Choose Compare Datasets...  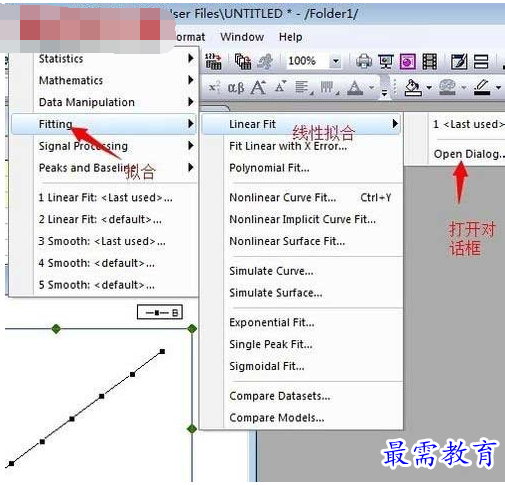click(301, 396)
